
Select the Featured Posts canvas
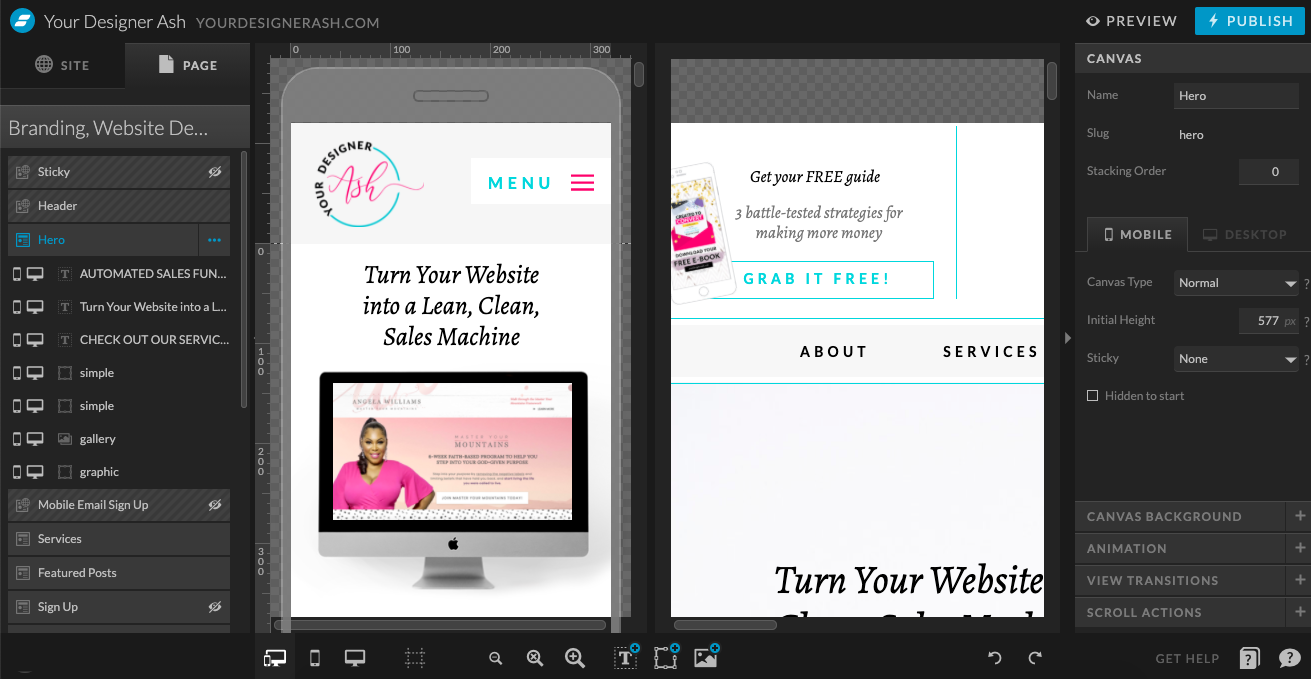[x=119, y=573]
